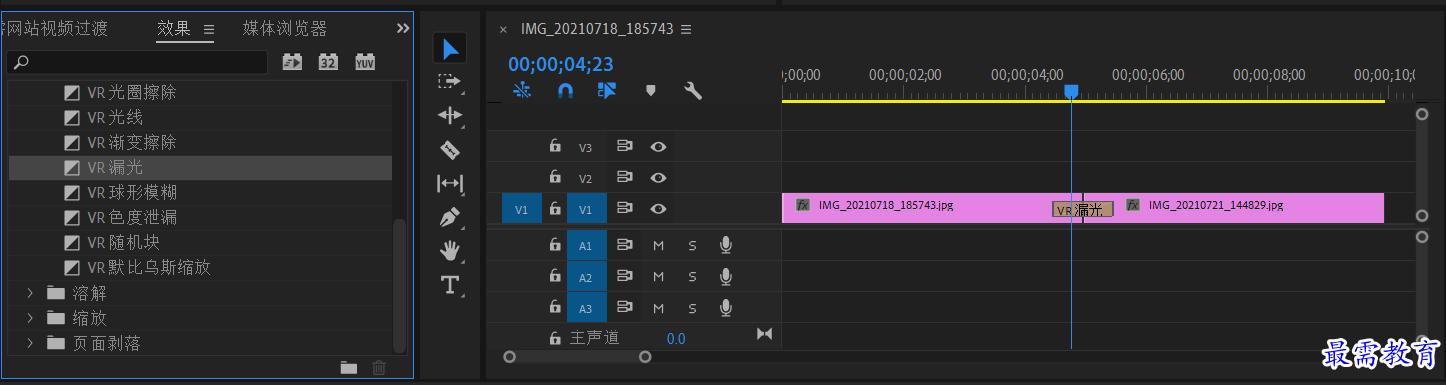Toggle V1 track lock

coord(555,209)
